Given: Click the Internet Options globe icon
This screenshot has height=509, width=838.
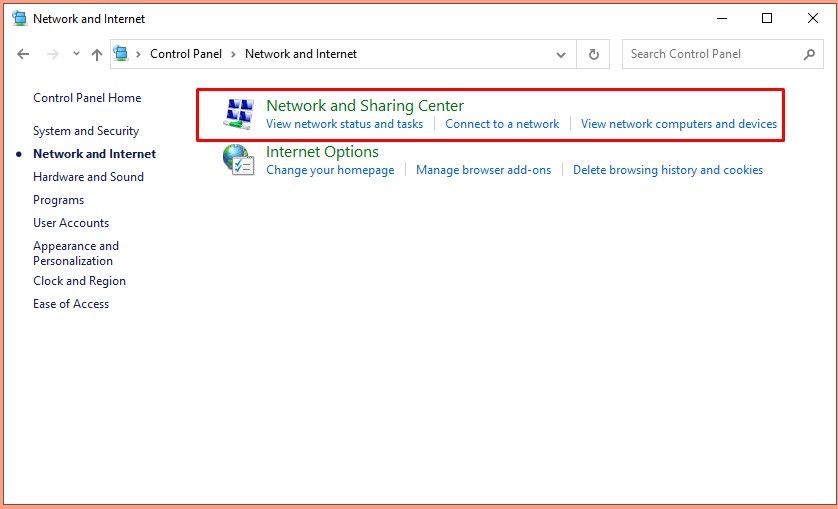Looking at the screenshot, I should (x=238, y=160).
